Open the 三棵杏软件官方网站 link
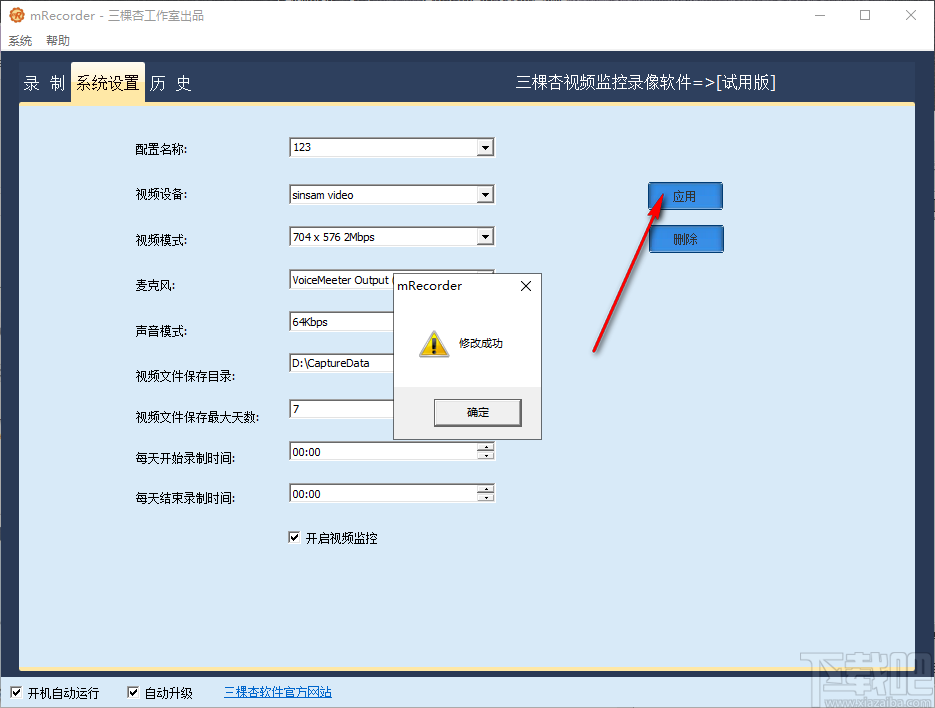 277,691
